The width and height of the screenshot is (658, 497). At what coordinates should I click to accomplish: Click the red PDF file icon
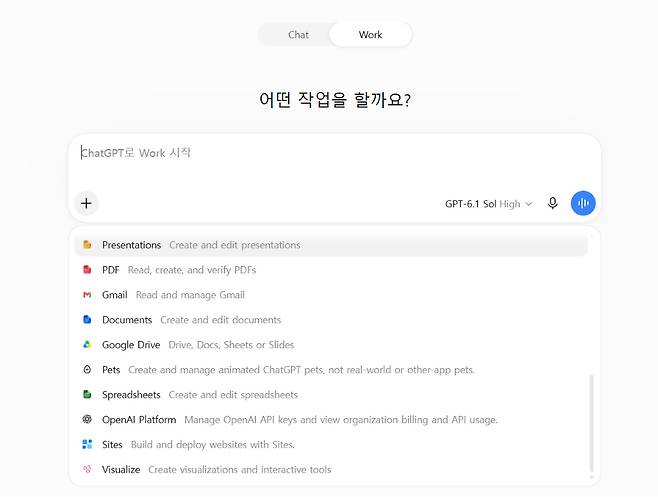(x=87, y=269)
